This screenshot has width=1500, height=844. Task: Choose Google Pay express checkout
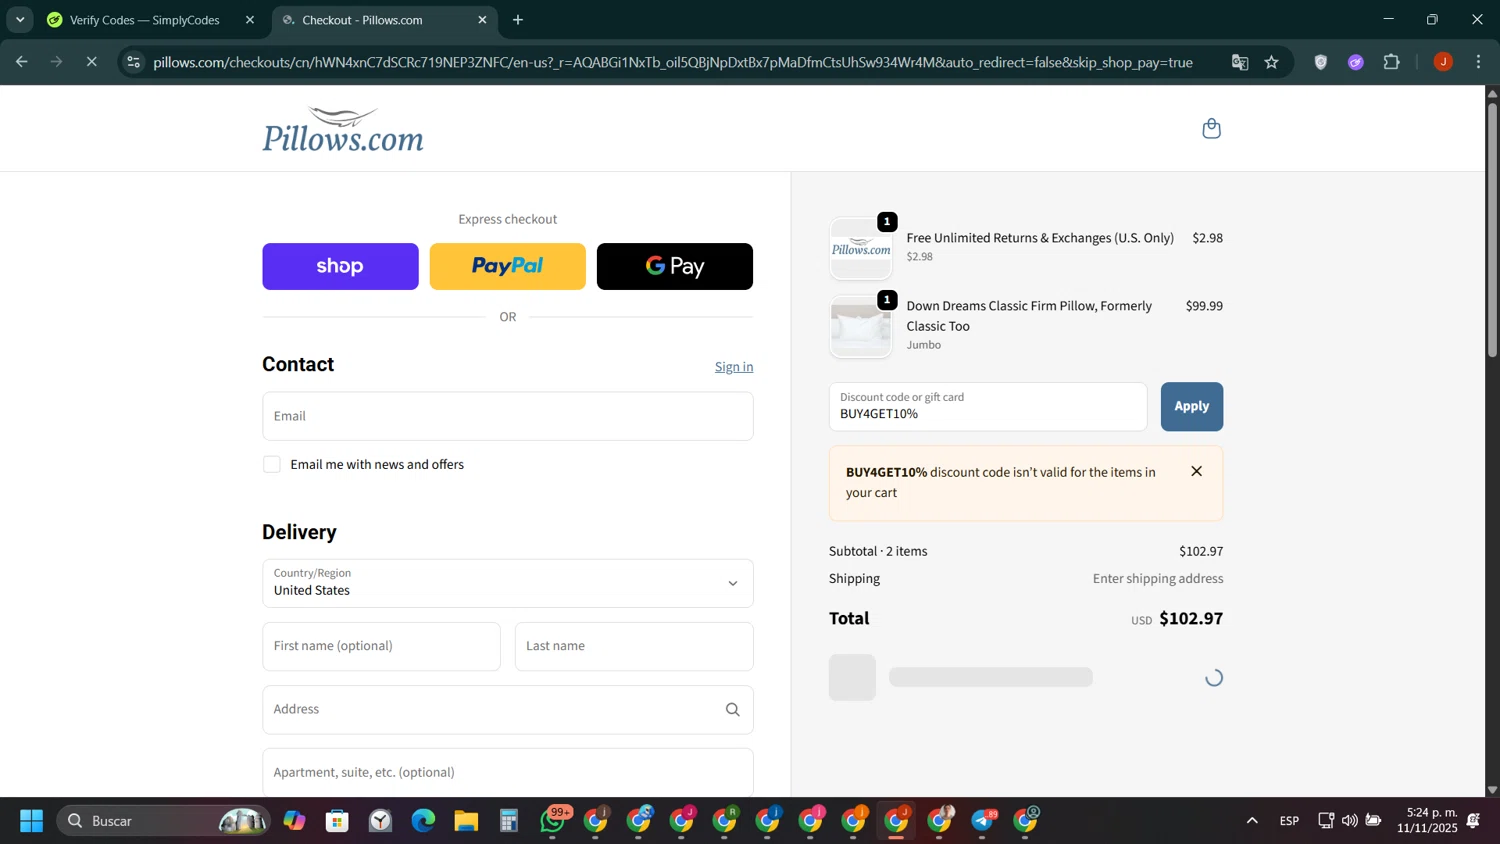674,266
